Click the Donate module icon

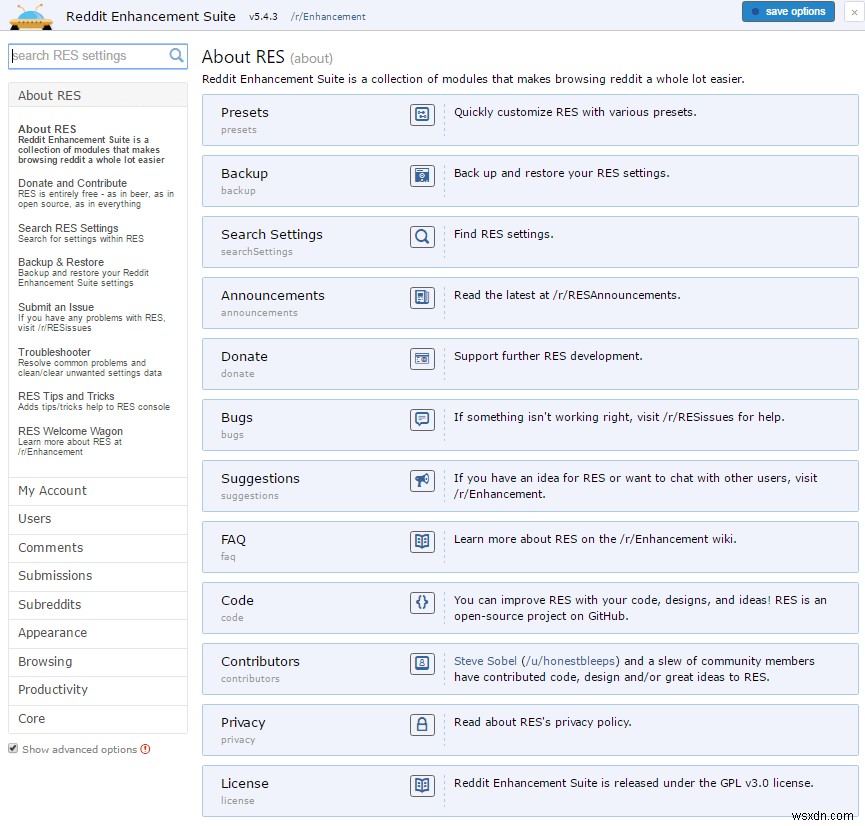click(422, 359)
